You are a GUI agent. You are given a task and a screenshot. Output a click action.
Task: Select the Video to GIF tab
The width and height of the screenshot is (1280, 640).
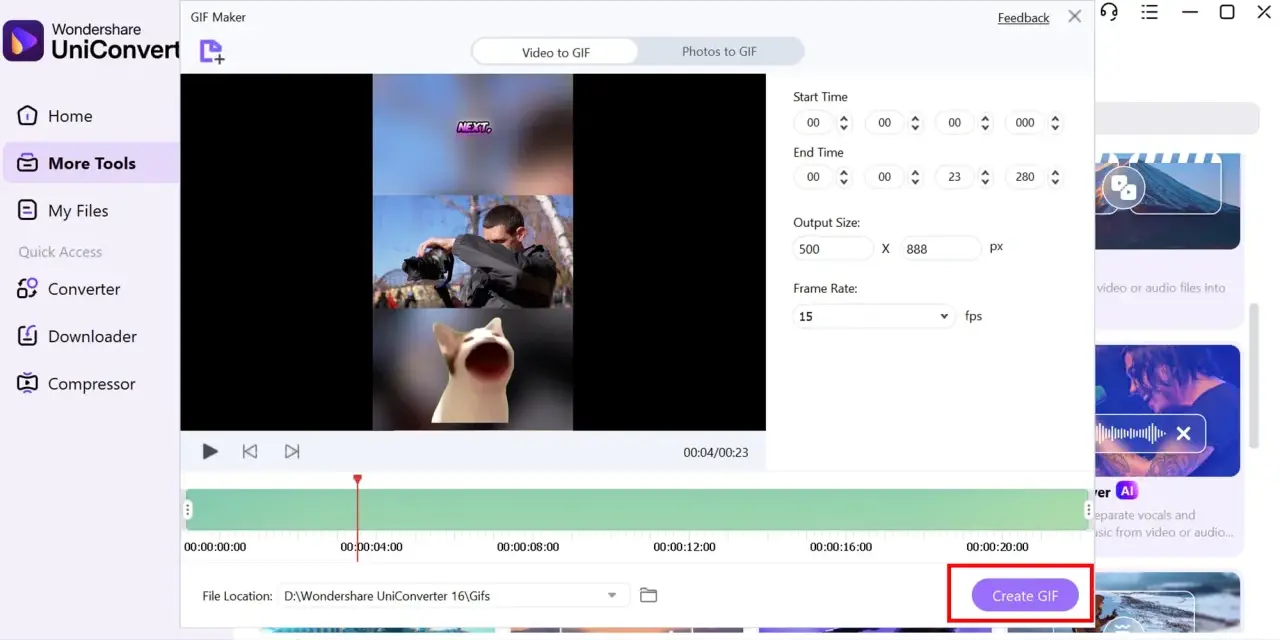tap(555, 52)
